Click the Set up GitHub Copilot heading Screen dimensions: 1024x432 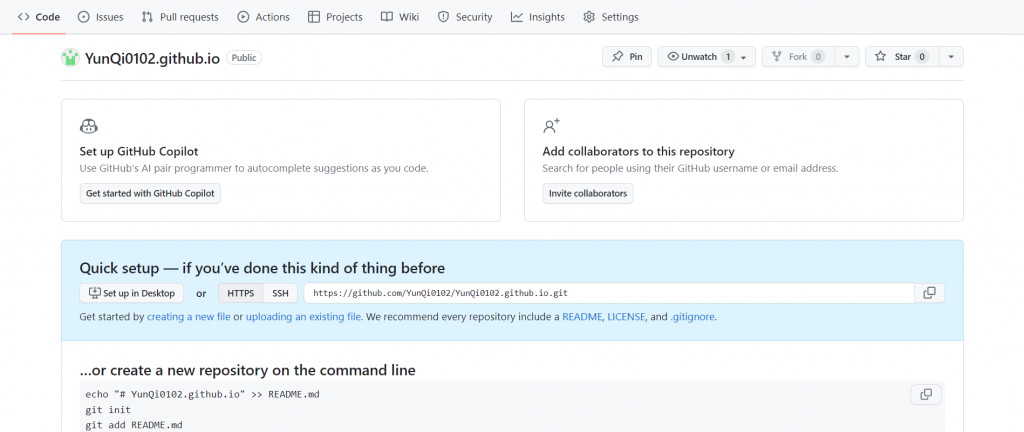[x=138, y=151]
